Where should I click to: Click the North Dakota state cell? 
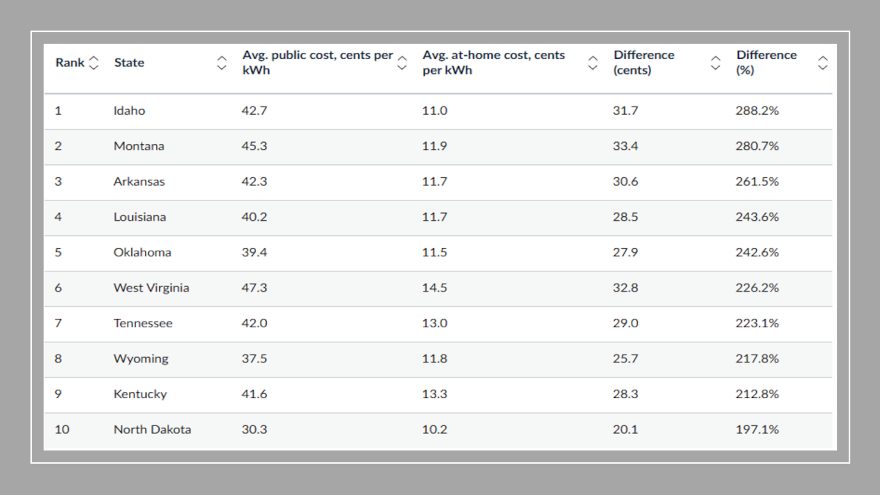(152, 430)
